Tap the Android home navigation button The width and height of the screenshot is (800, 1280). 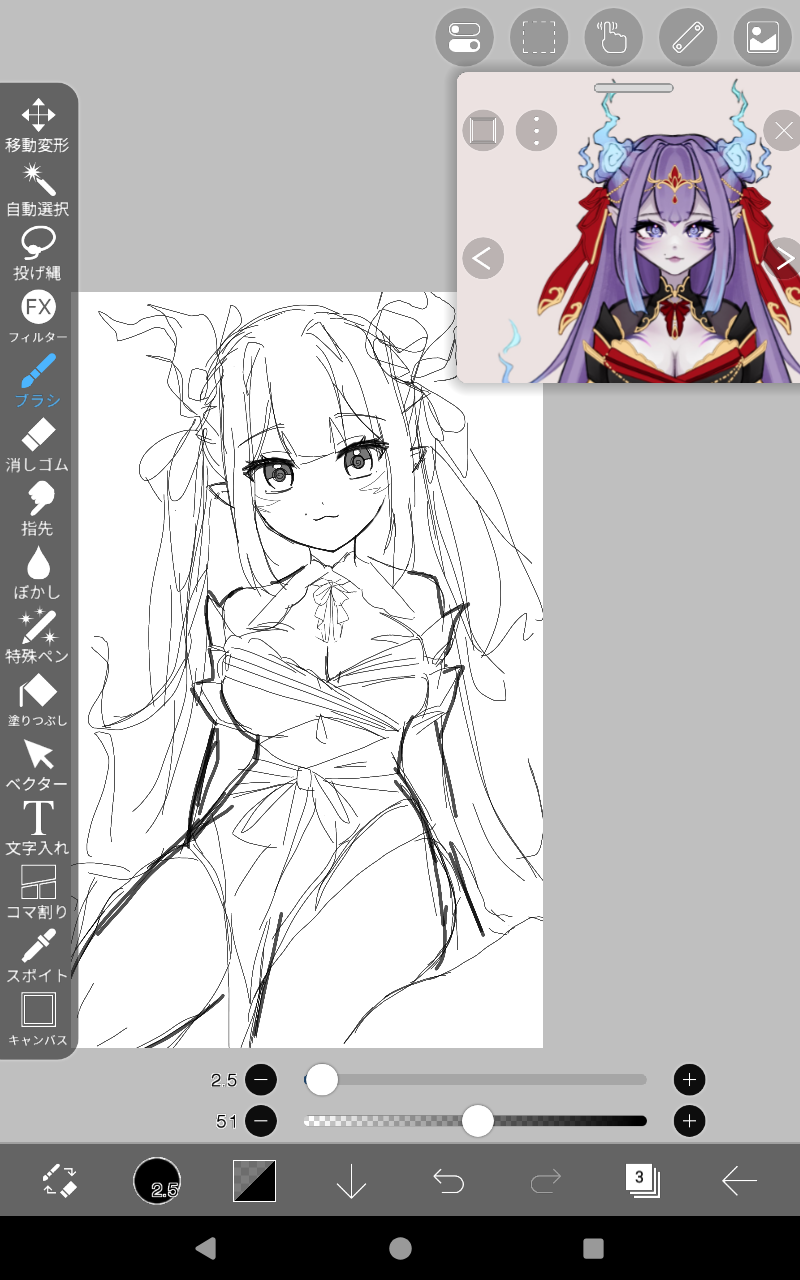(400, 1247)
